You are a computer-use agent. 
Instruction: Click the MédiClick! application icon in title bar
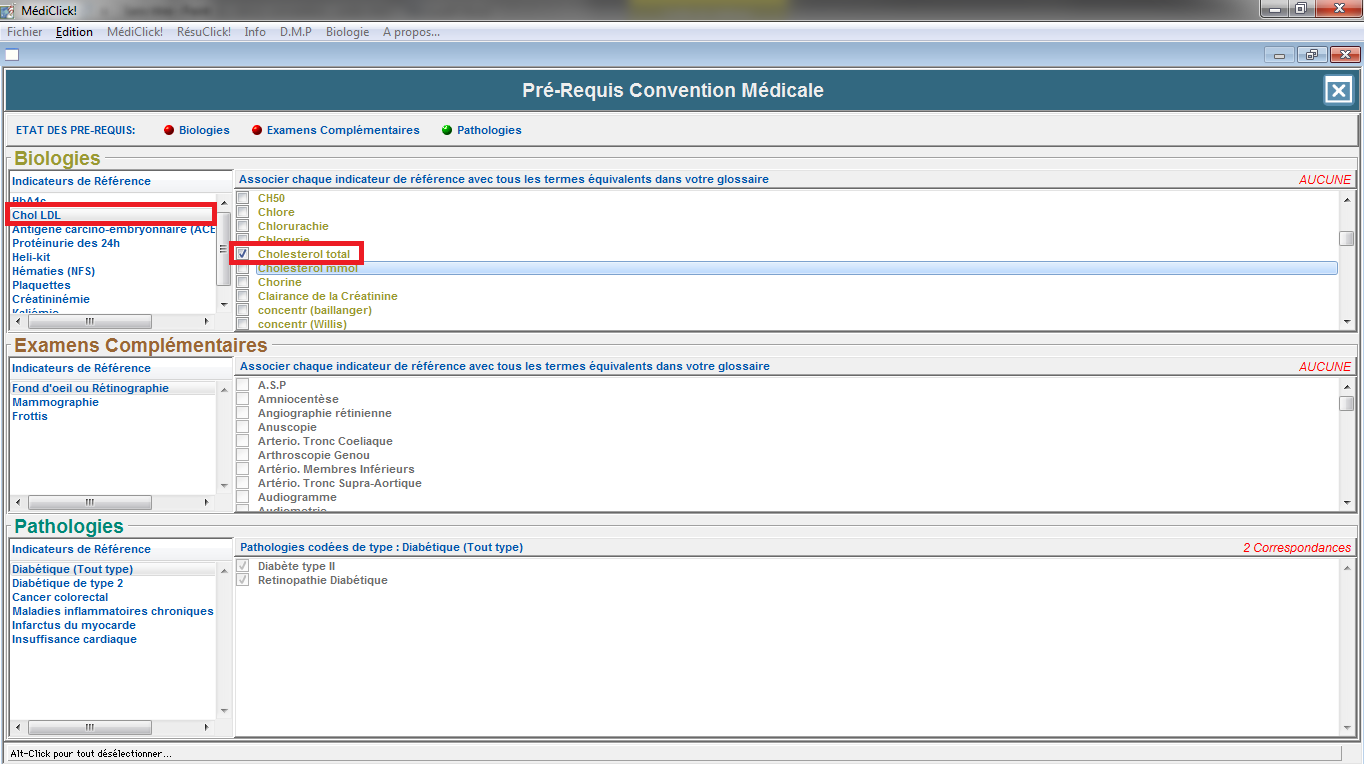9,10
